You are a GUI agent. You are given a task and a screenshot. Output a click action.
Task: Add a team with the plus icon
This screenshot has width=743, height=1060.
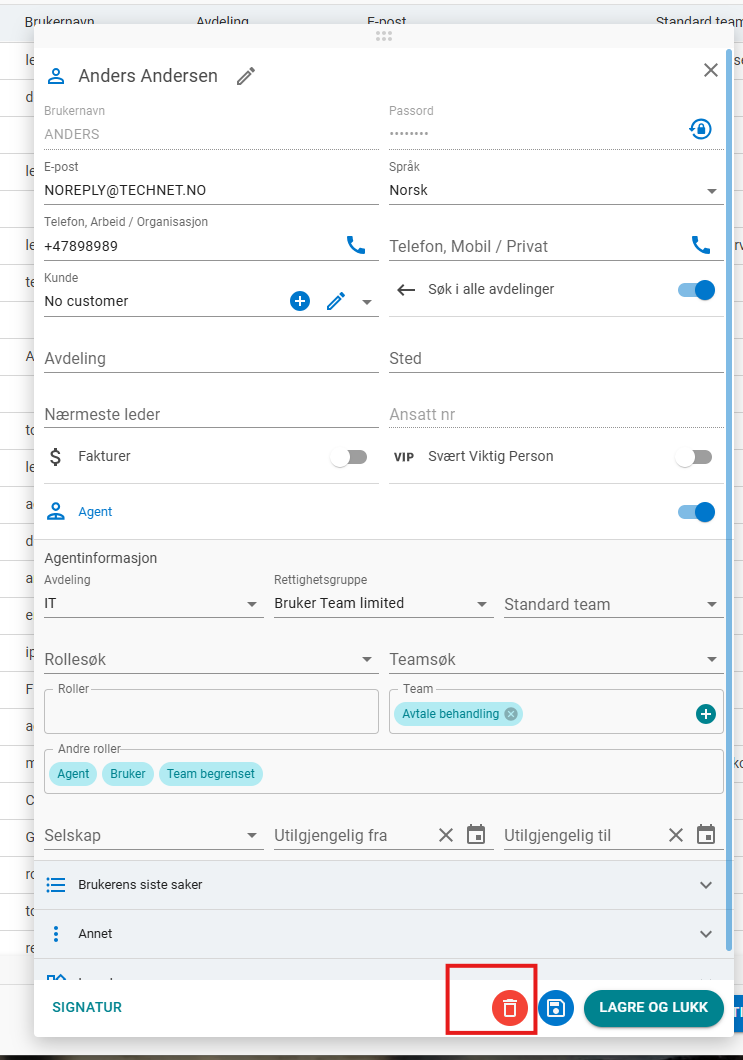click(706, 714)
